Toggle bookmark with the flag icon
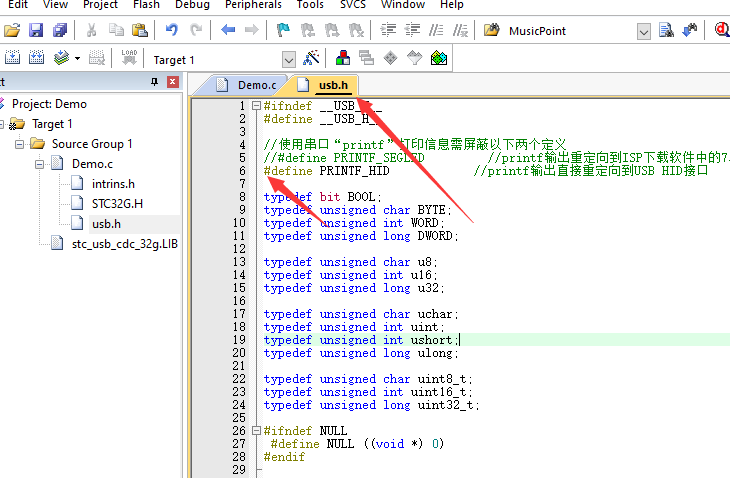Image resolution: width=730 pixels, height=478 pixels. coord(284,31)
